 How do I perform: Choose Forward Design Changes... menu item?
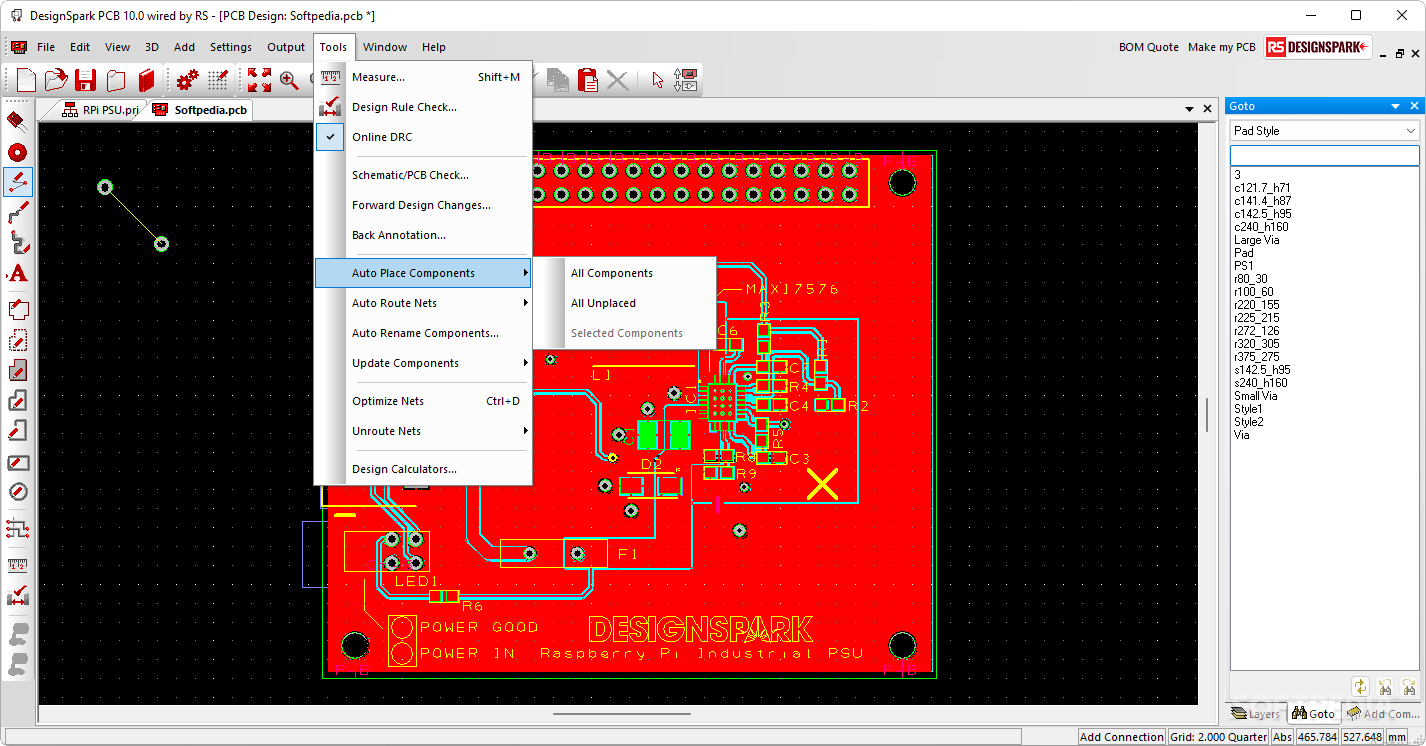pyautogui.click(x=423, y=205)
